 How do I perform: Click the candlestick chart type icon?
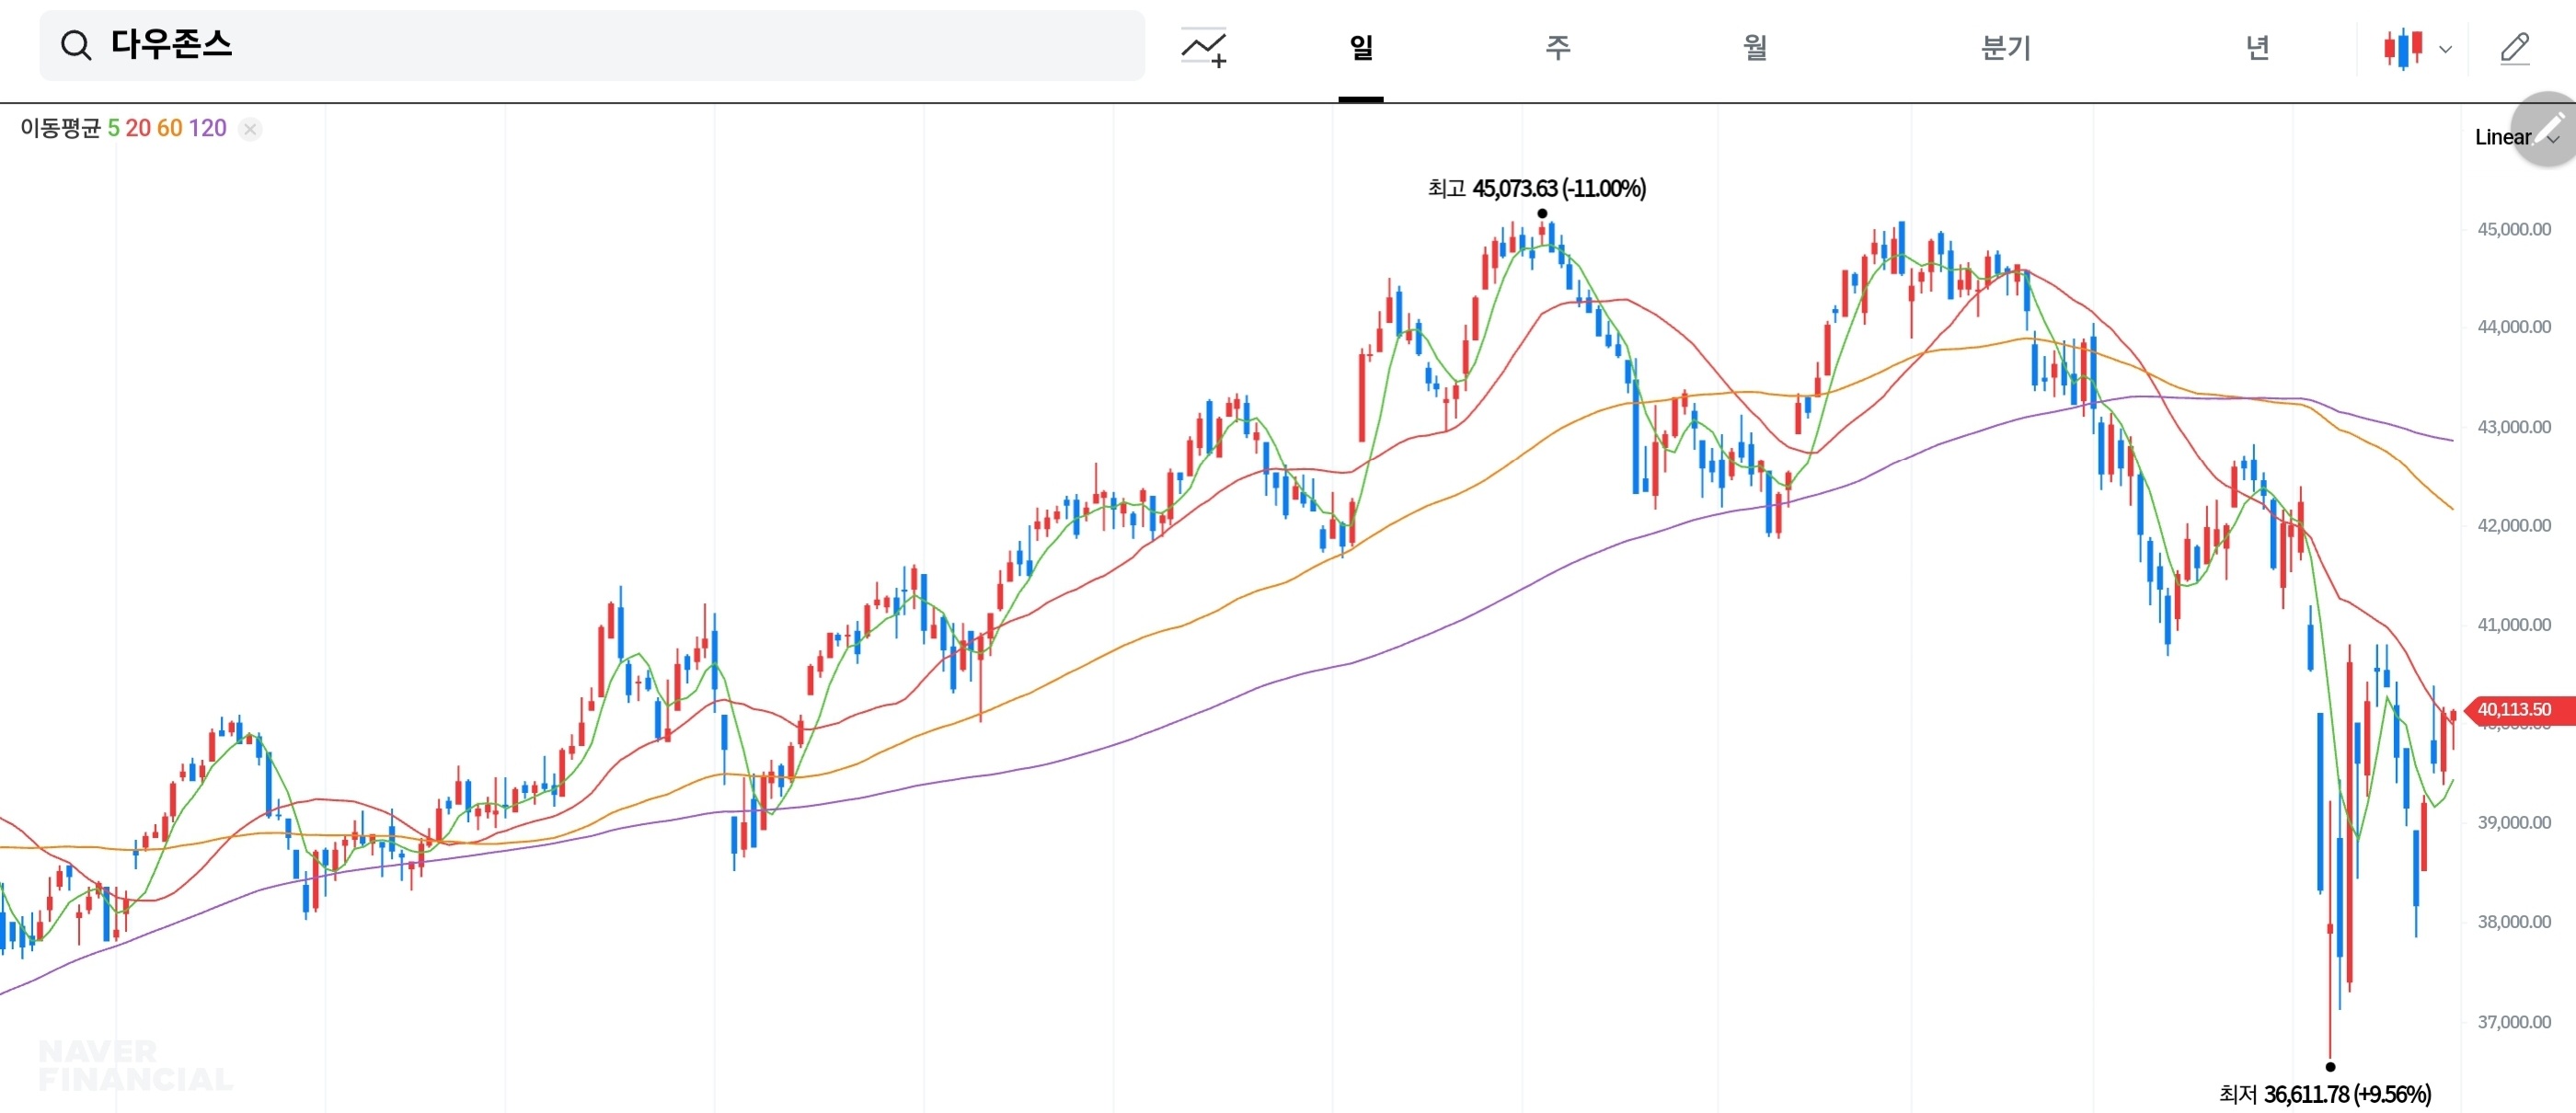[x=2402, y=47]
